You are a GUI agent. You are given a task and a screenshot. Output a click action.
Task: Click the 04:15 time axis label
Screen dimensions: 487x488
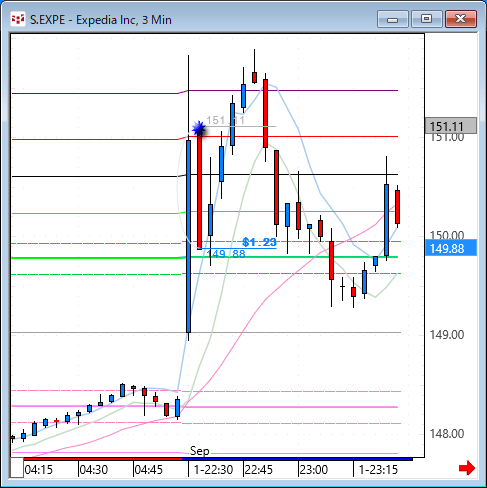(39, 470)
